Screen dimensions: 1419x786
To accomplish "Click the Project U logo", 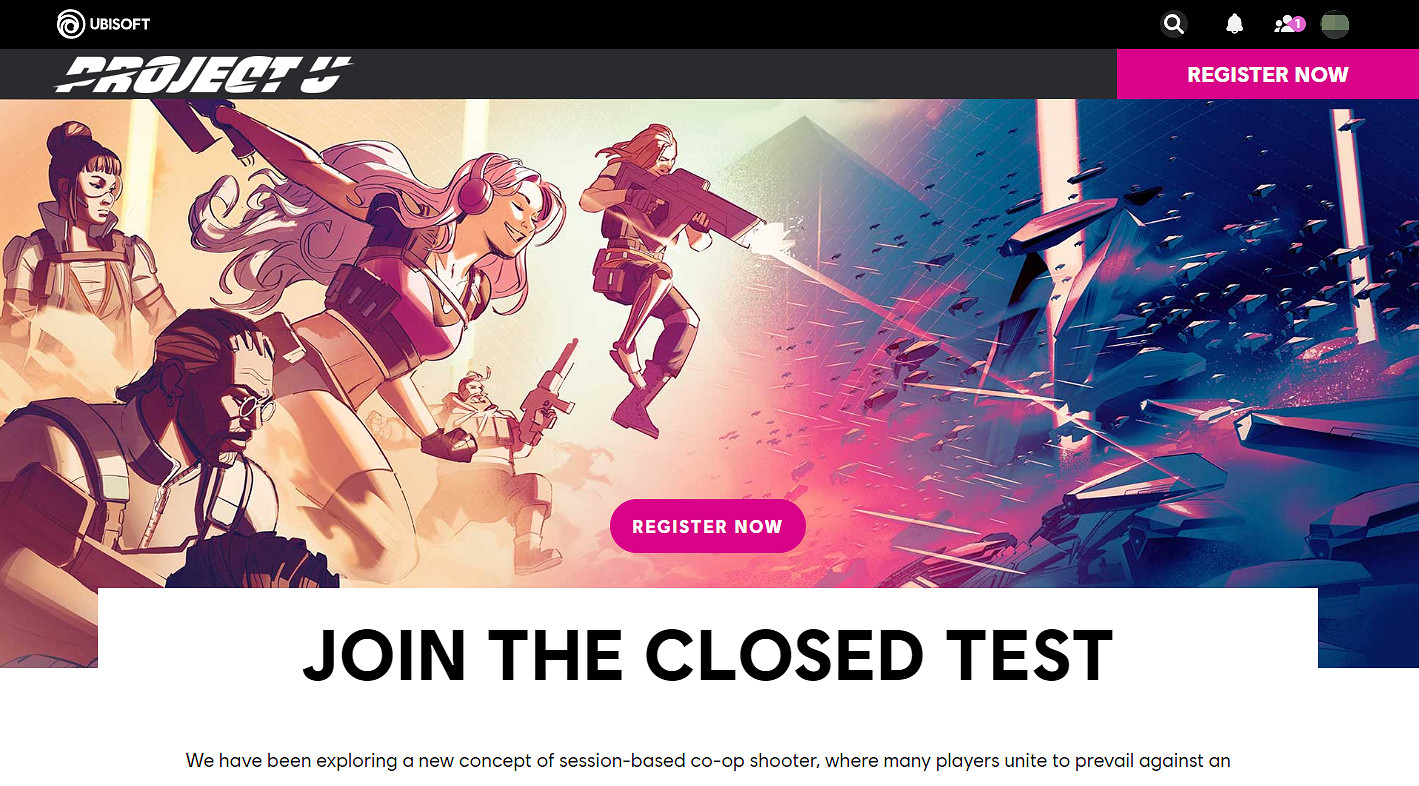I will pos(203,74).
